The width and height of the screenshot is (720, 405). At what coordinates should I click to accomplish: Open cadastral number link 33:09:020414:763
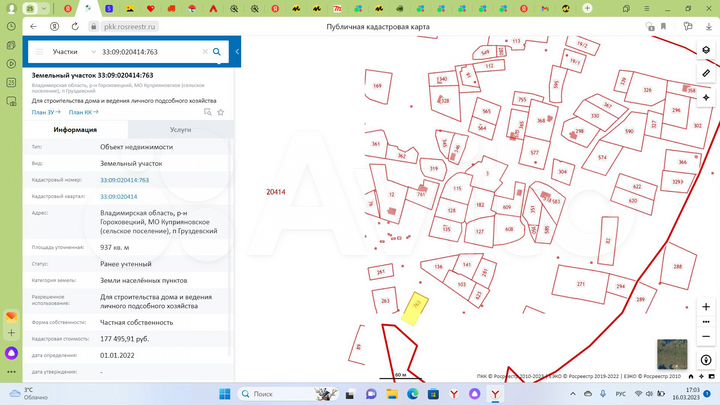click(124, 180)
